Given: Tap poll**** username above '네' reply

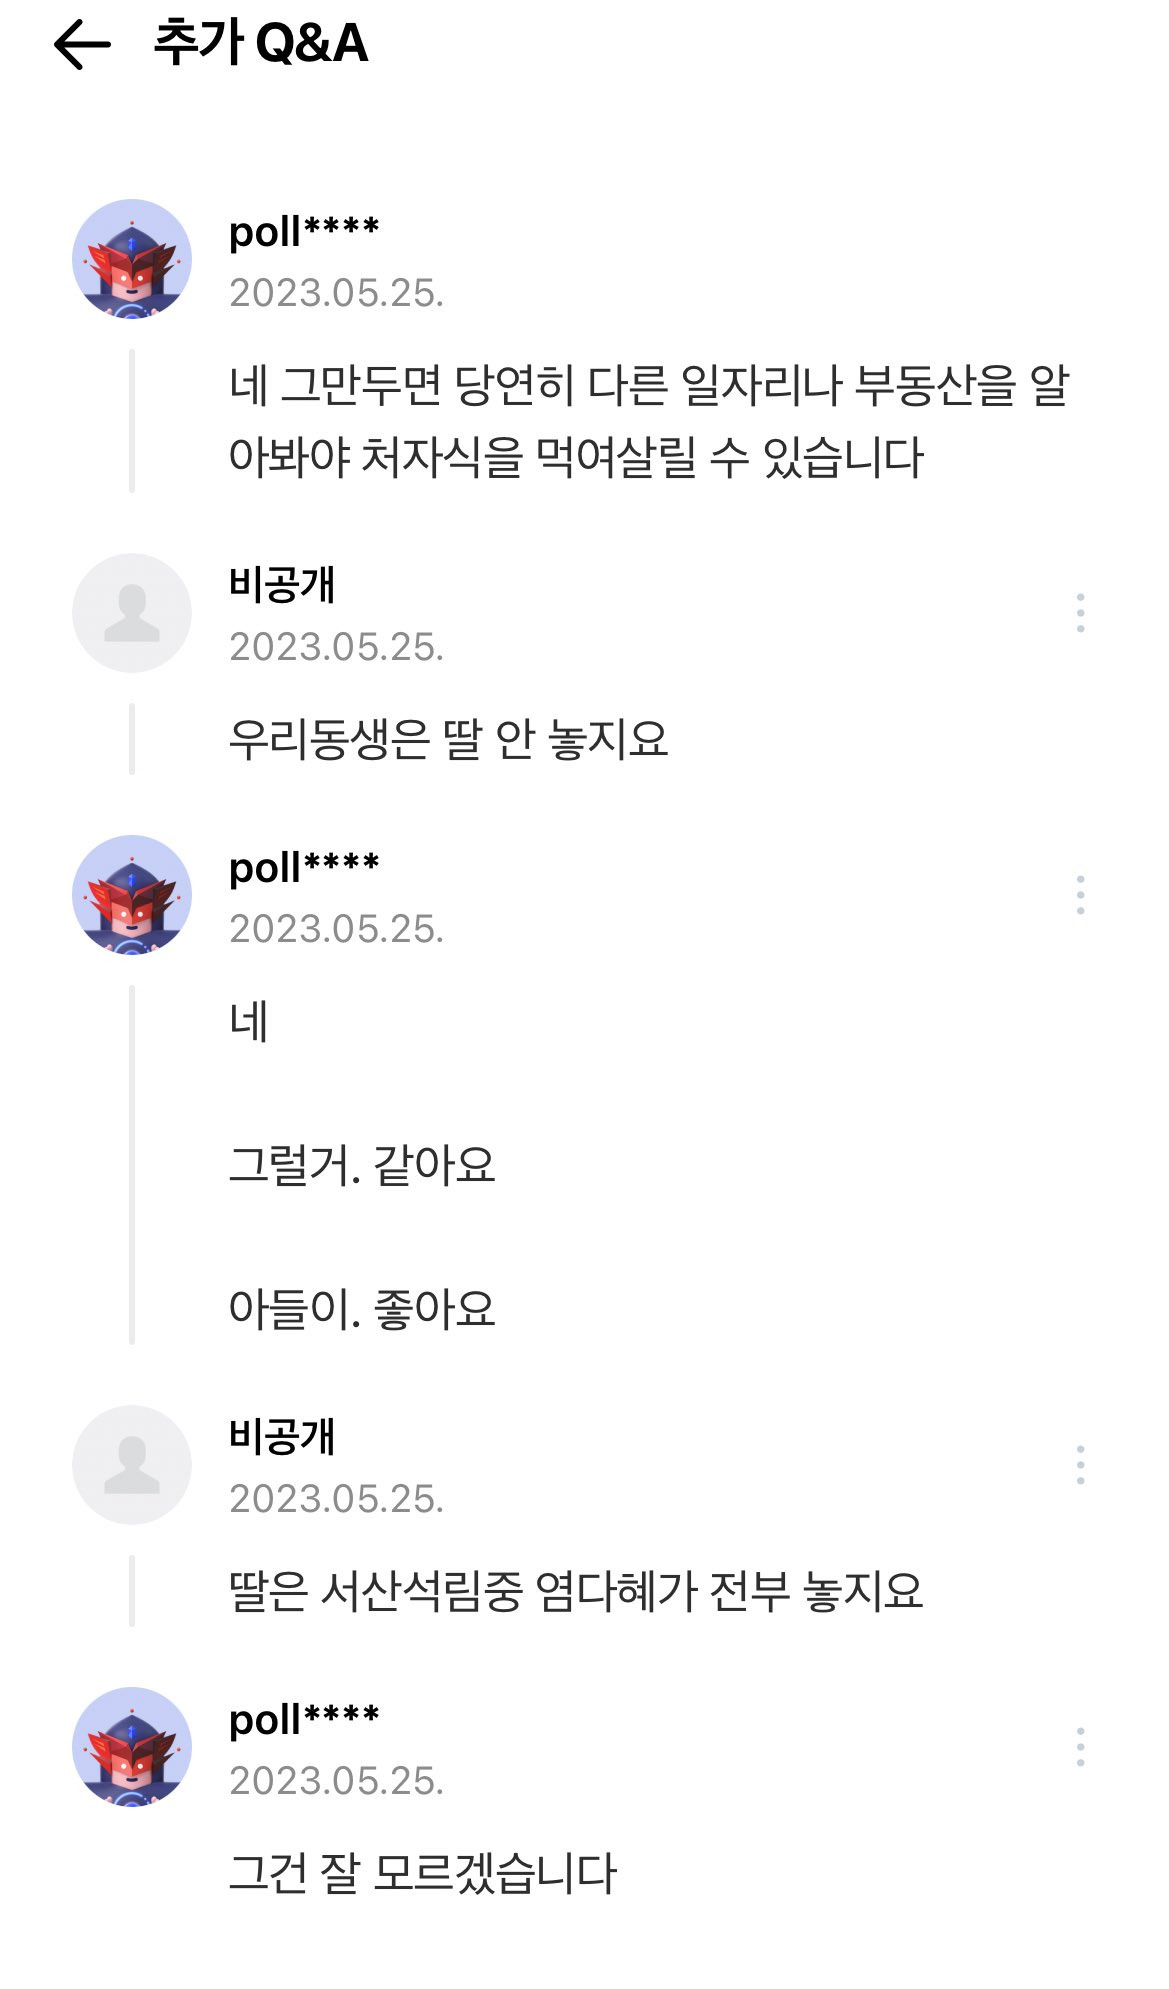Looking at the screenshot, I should (304, 868).
